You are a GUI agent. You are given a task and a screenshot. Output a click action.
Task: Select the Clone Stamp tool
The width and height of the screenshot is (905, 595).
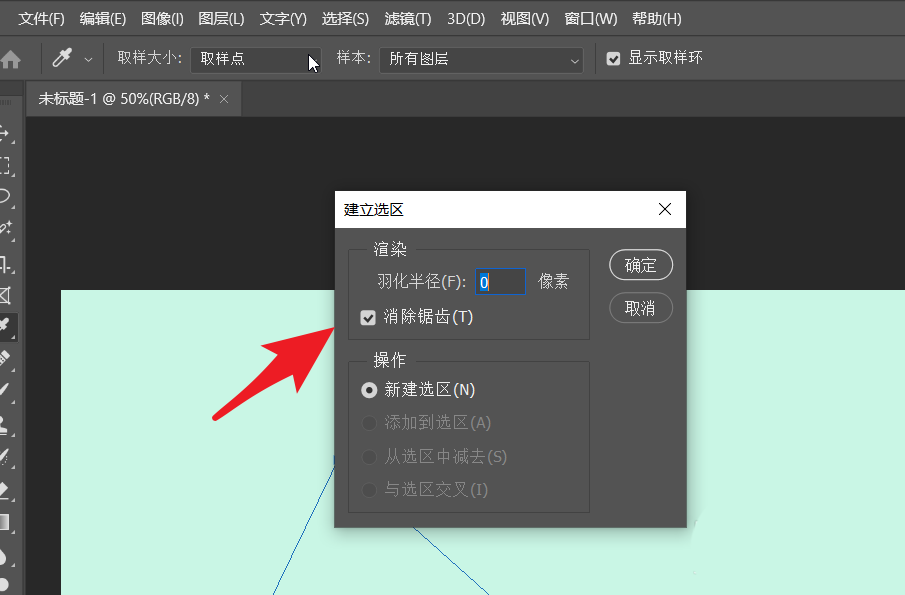pyautogui.click(x=5, y=425)
